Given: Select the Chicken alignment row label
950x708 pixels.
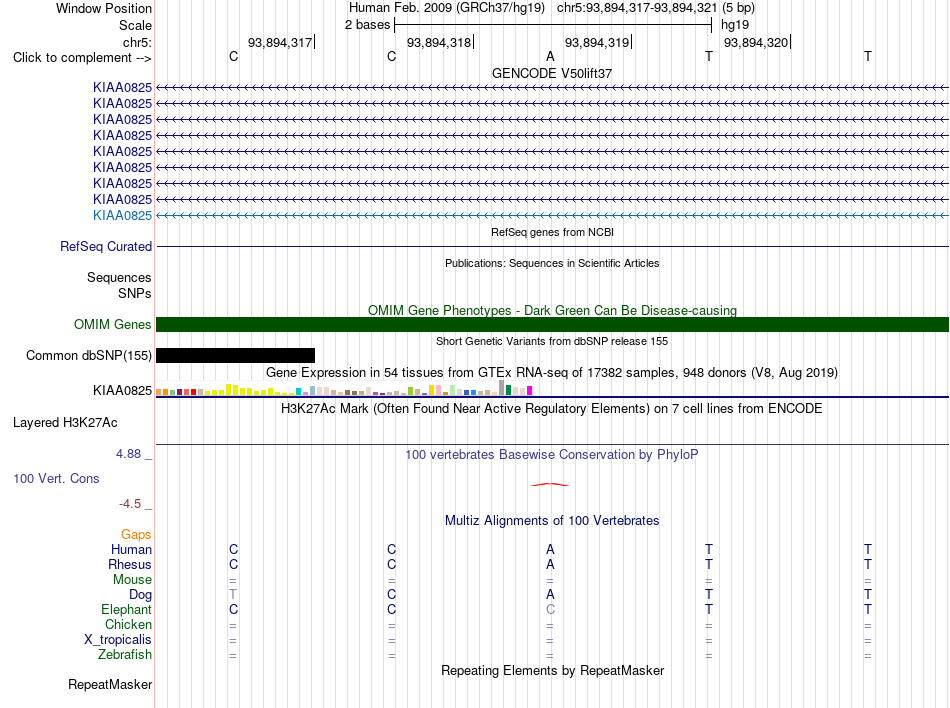Looking at the screenshot, I should click(128, 624).
